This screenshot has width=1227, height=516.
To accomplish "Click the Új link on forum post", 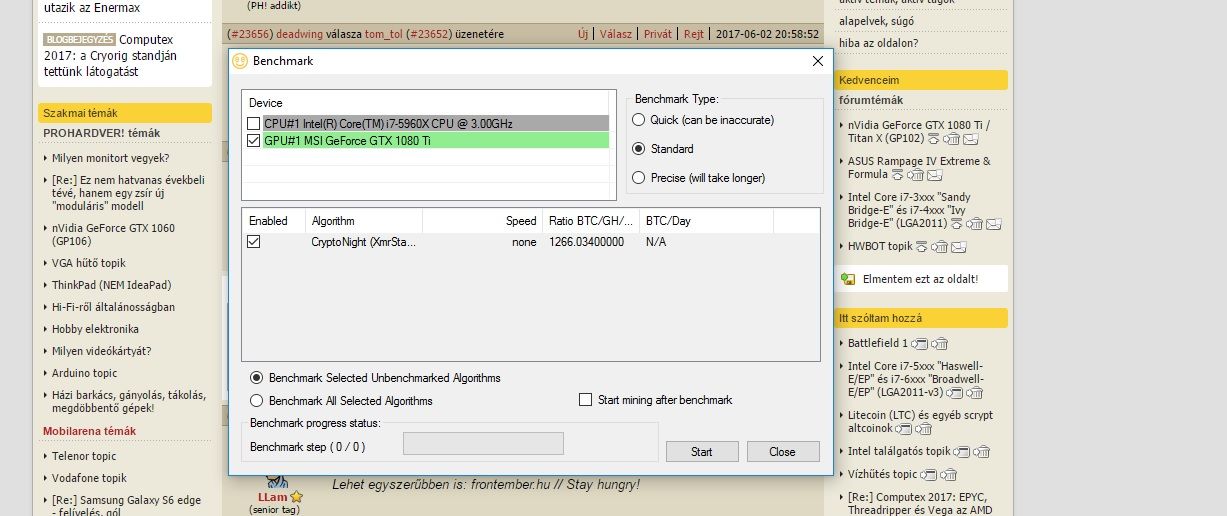I will tap(583, 34).
